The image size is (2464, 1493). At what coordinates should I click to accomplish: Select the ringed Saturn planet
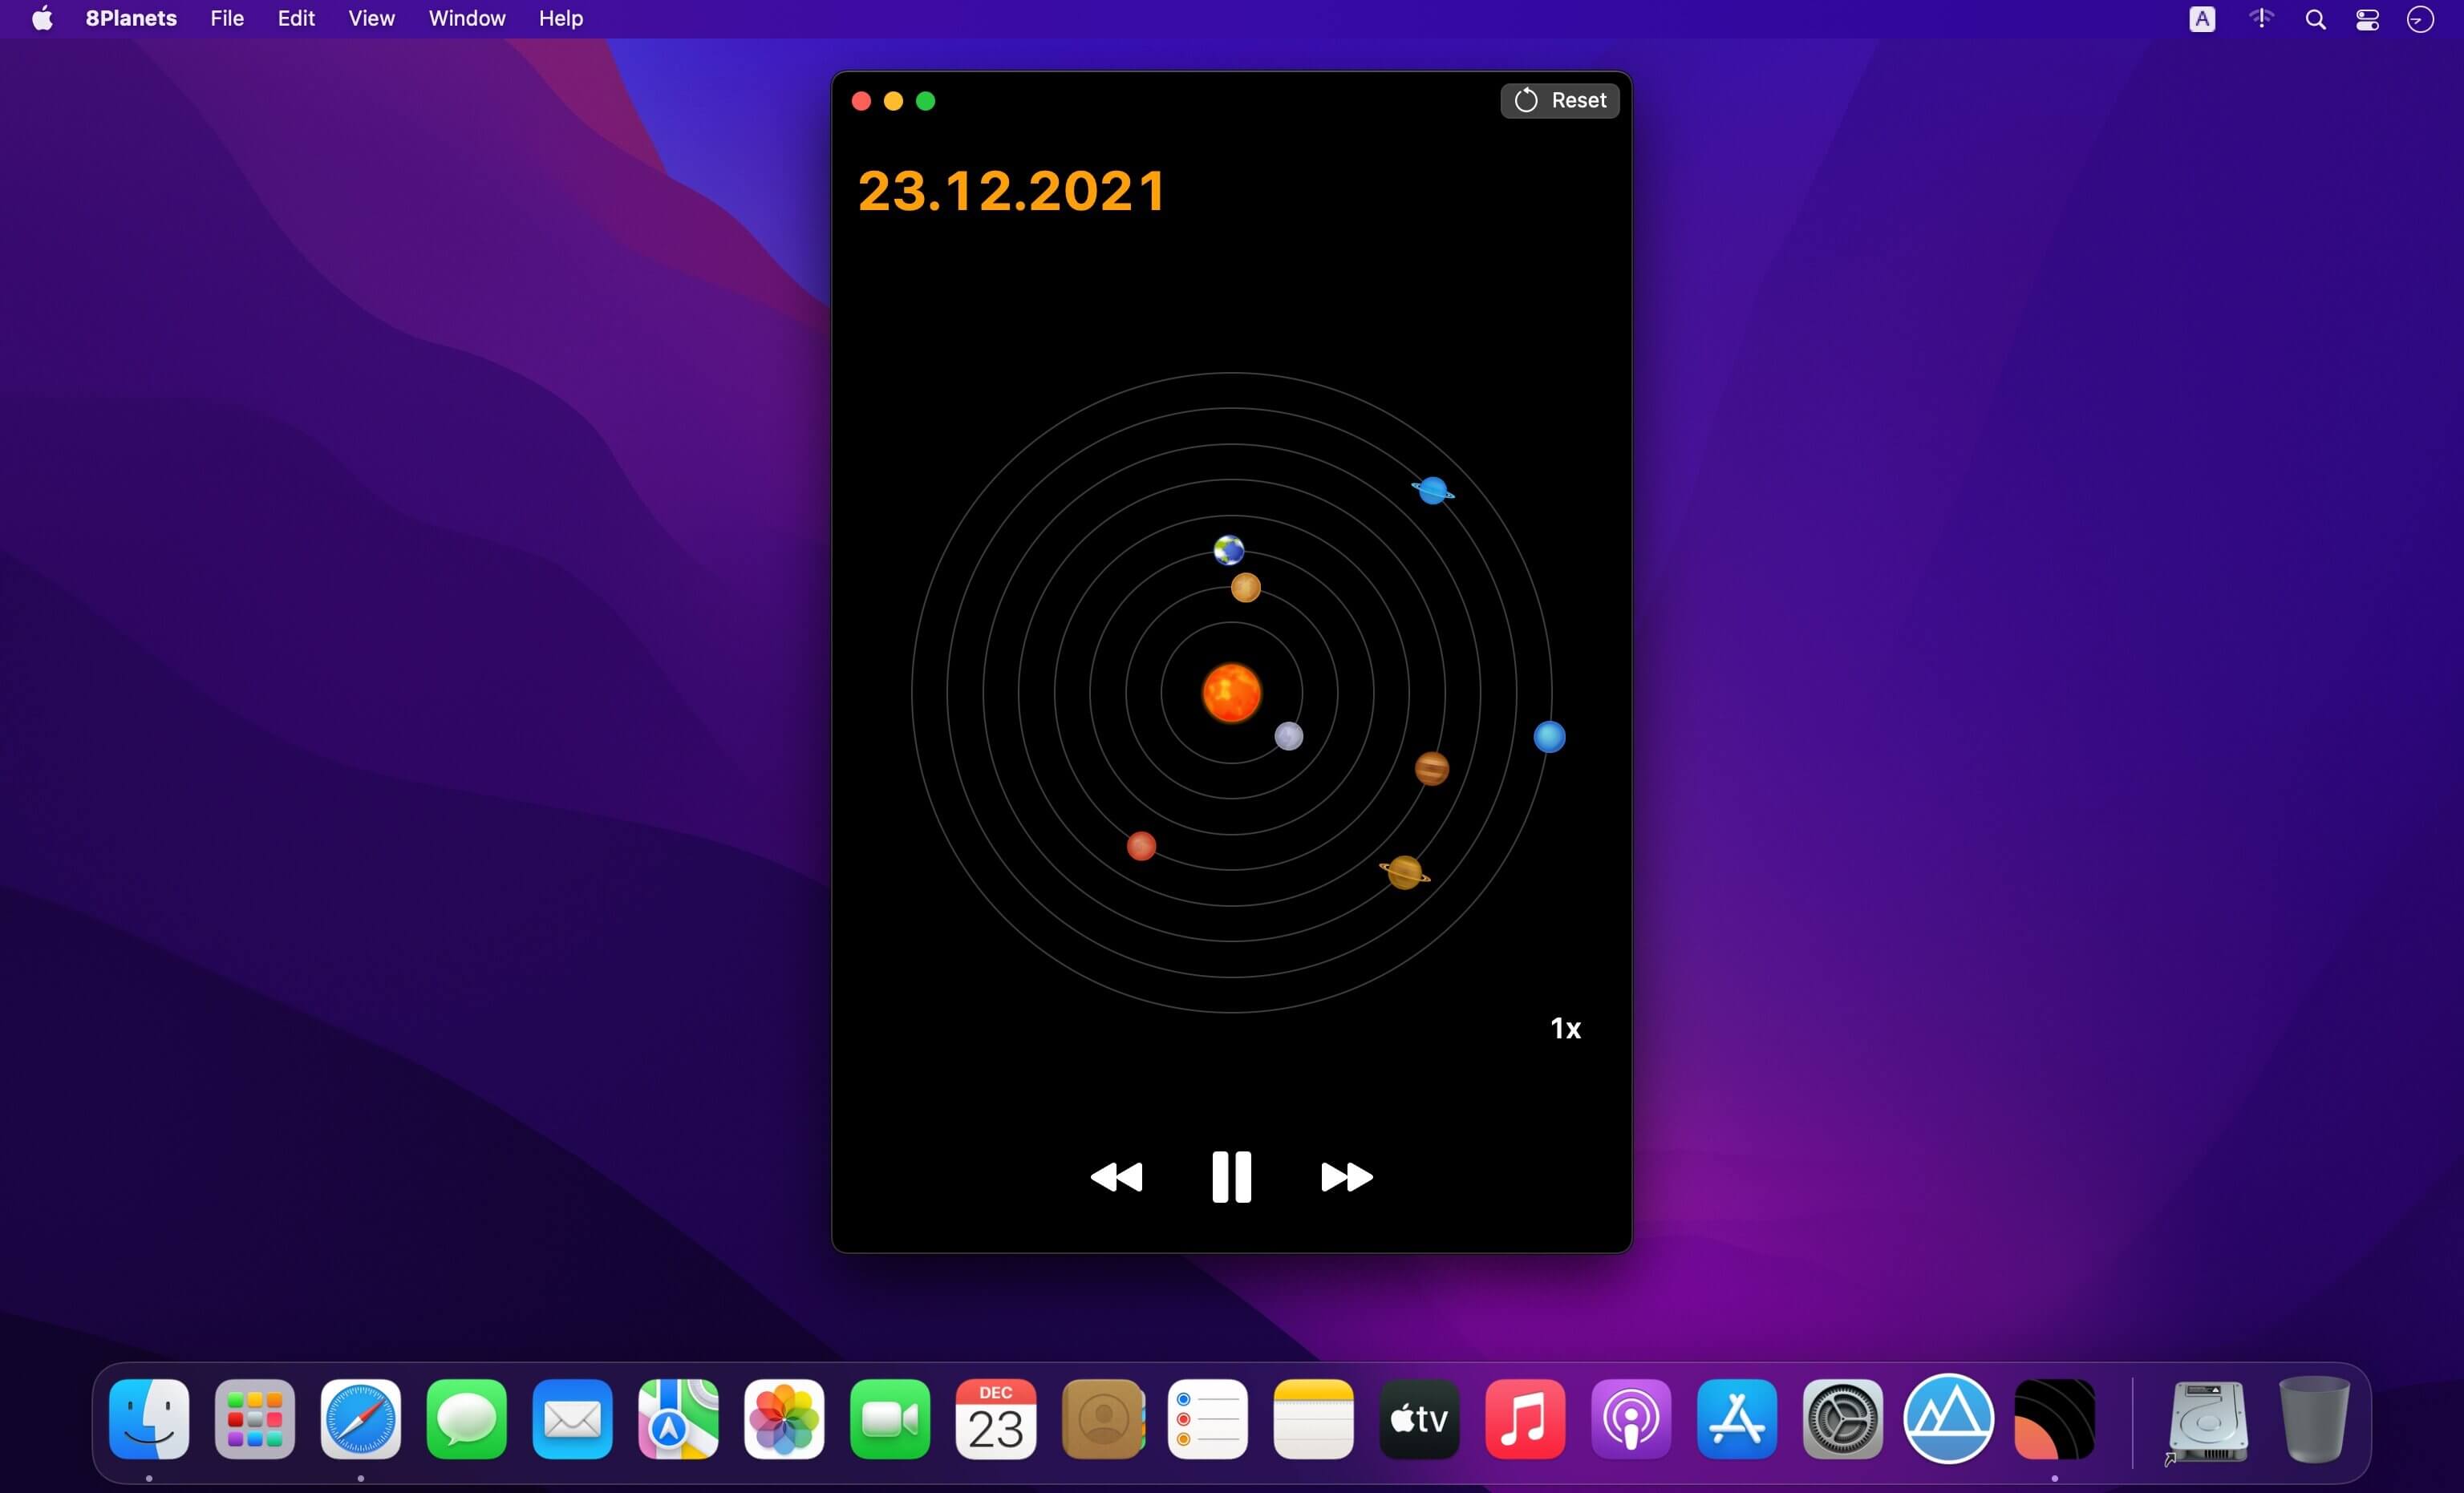[x=1405, y=872]
